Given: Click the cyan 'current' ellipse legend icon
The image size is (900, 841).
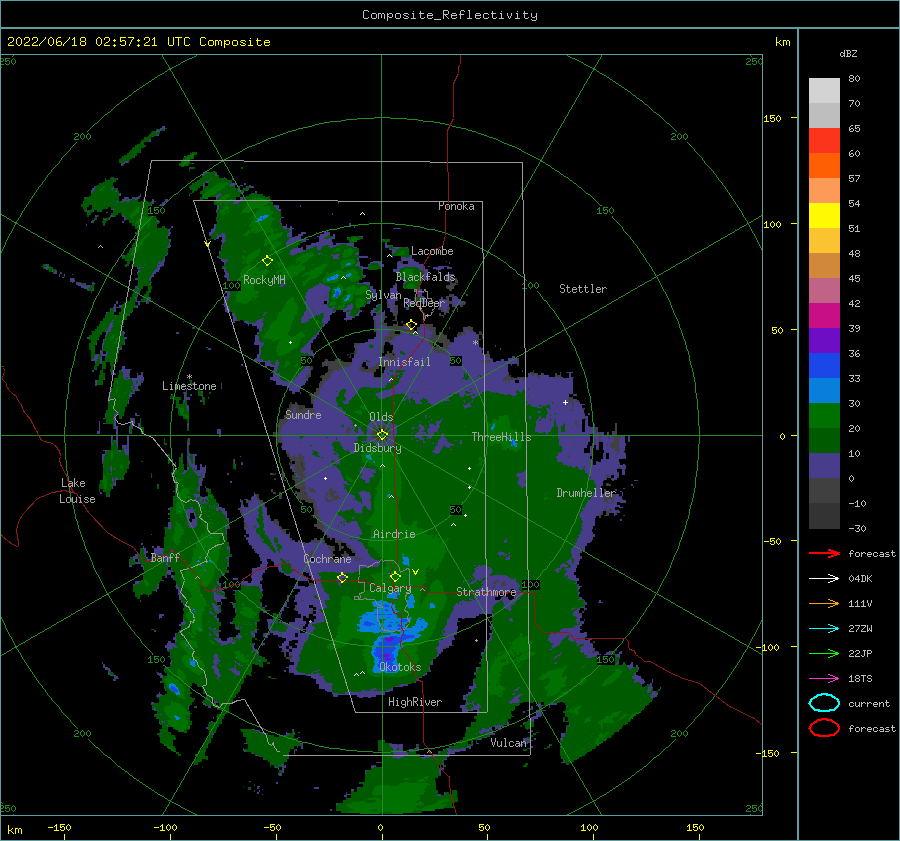Looking at the screenshot, I should 824,703.
